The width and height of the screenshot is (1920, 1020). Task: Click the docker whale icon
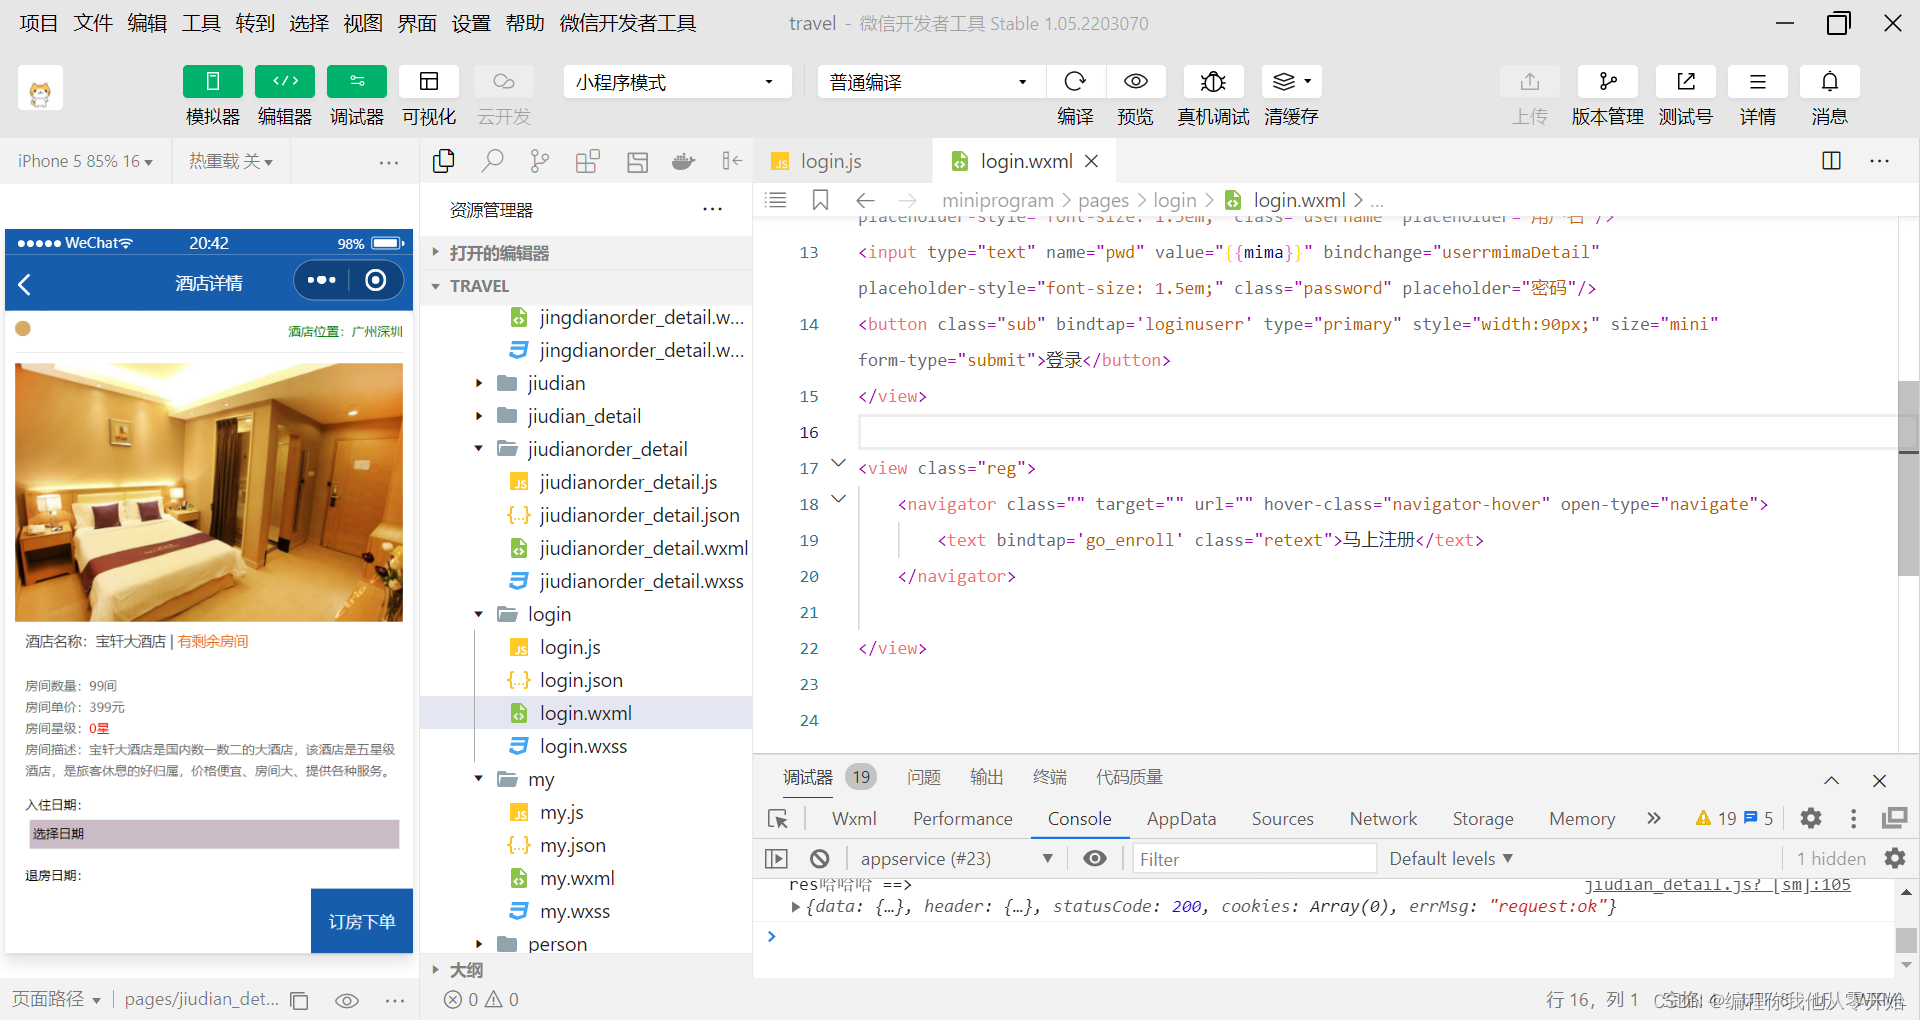click(x=684, y=161)
